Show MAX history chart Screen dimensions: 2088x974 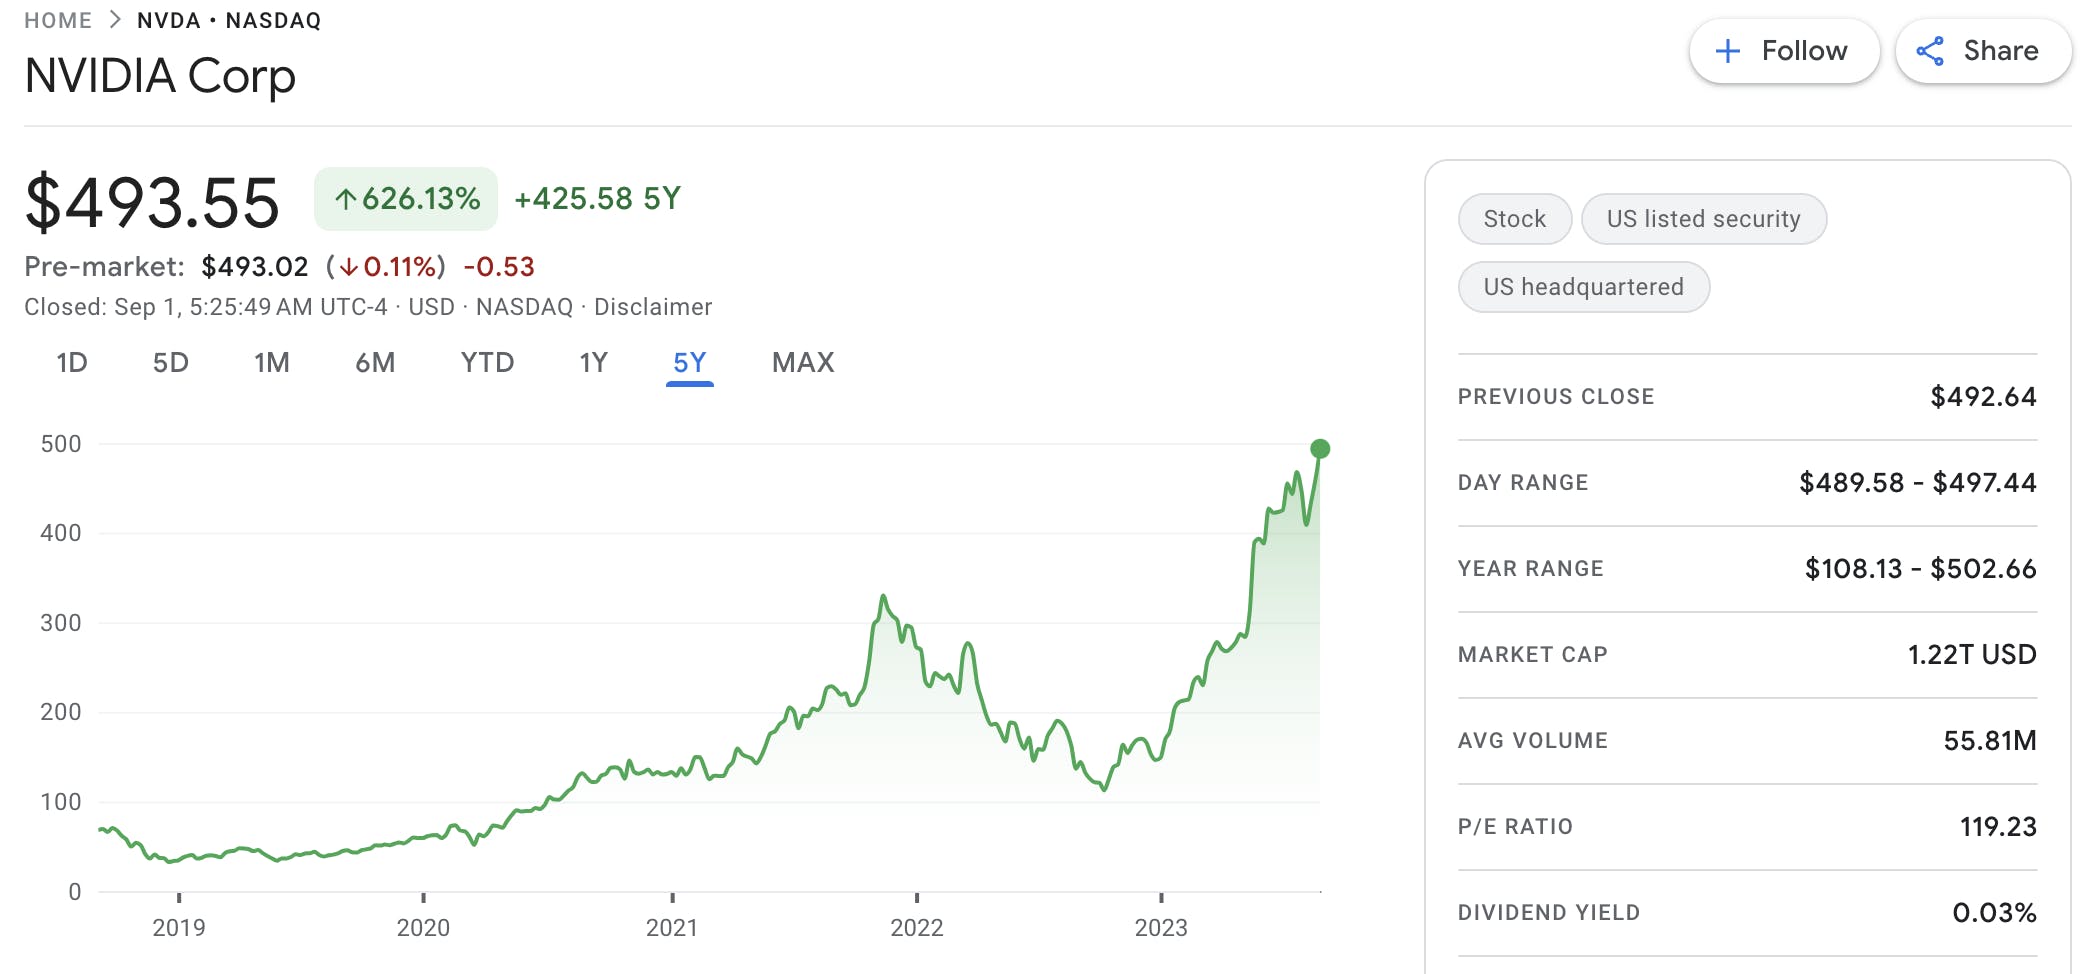[803, 362]
